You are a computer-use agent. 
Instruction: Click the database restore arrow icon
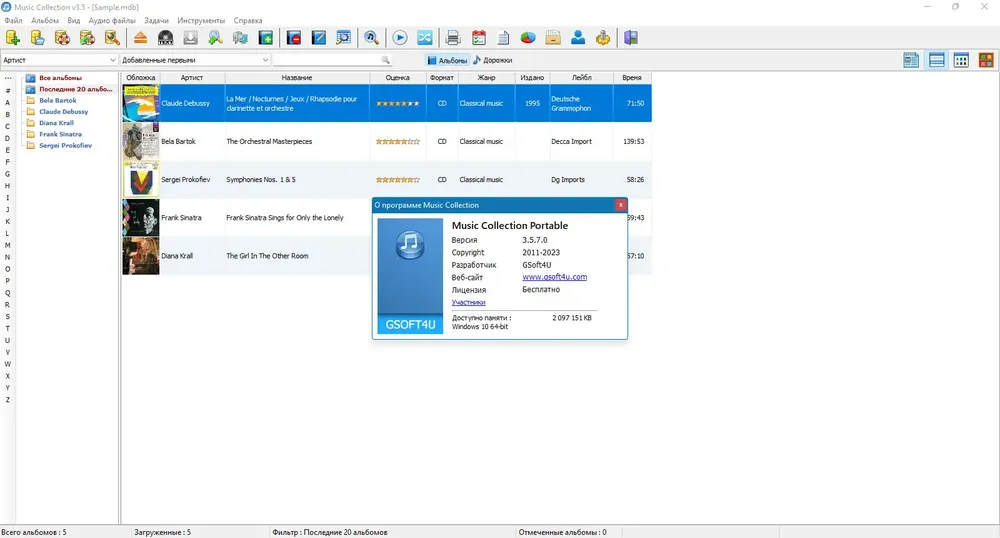[87, 38]
